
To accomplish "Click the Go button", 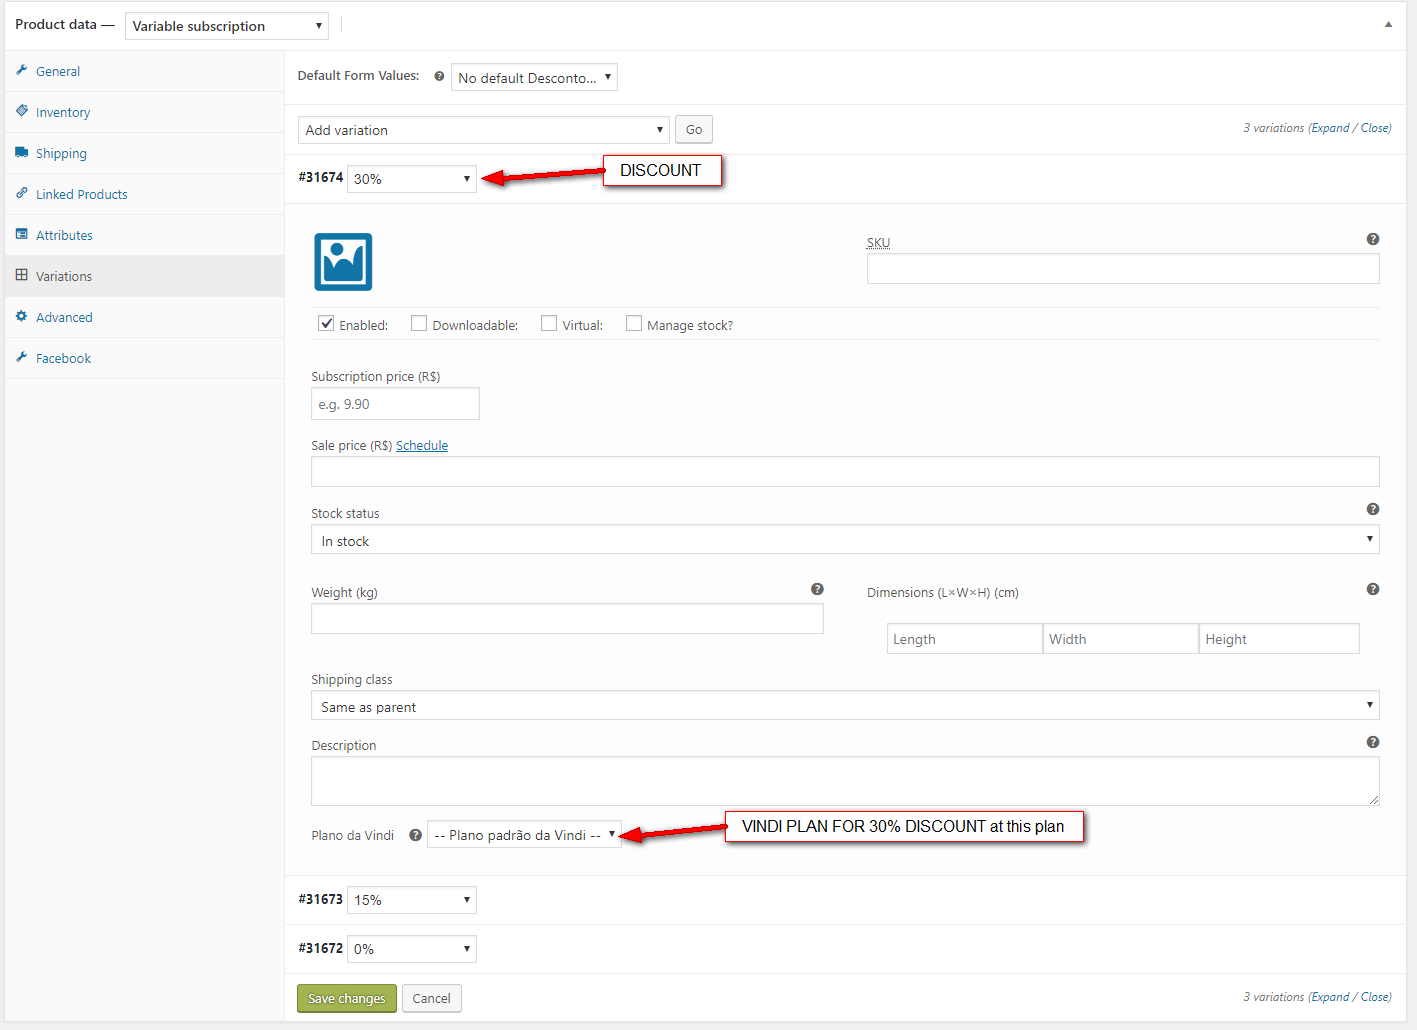I will (x=694, y=129).
